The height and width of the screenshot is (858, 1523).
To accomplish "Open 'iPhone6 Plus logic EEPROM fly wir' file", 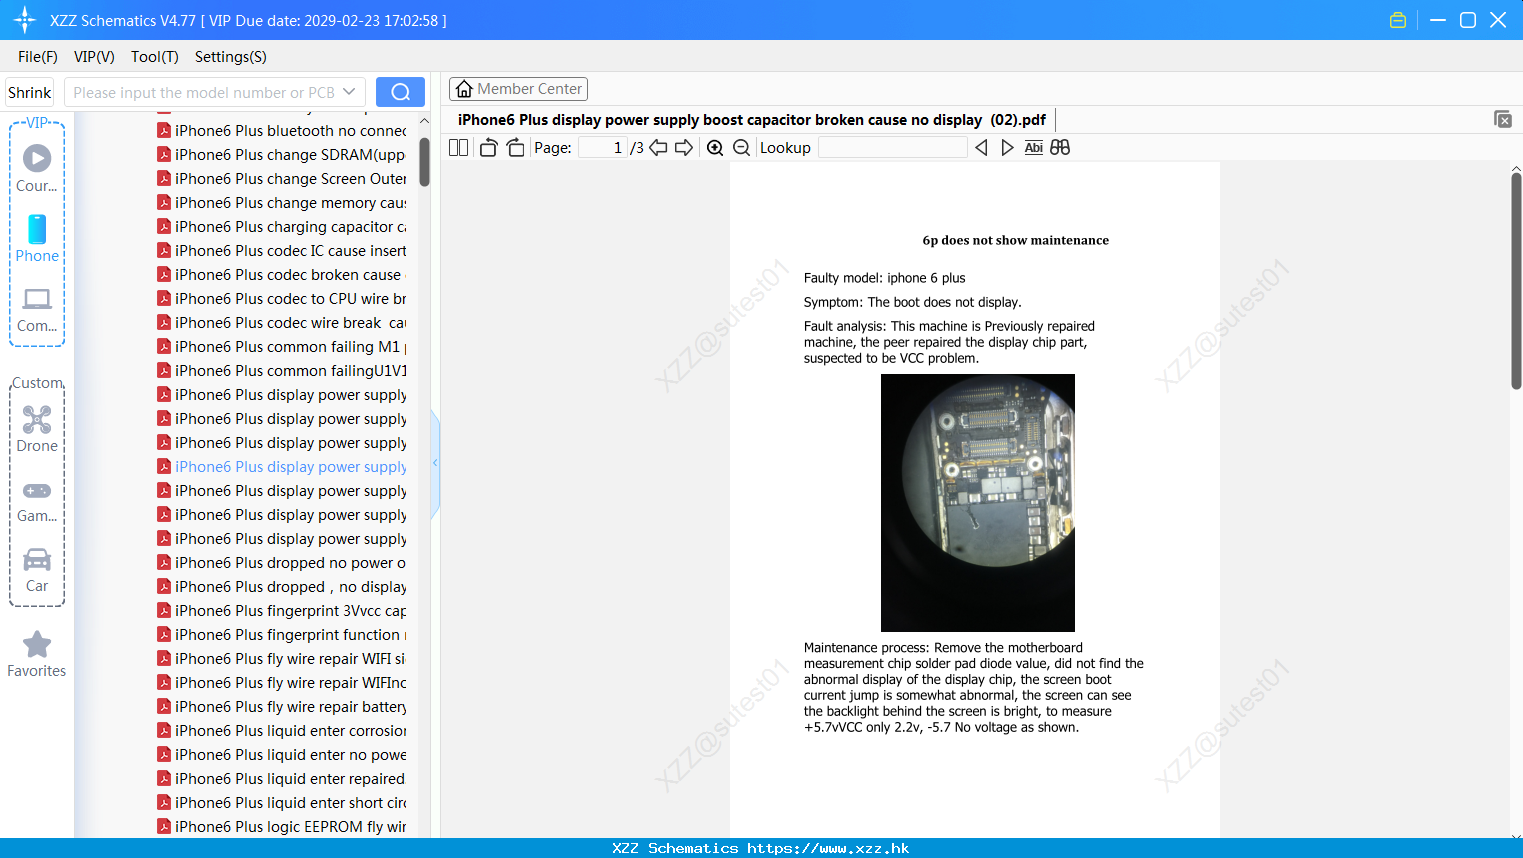I will [282, 827].
